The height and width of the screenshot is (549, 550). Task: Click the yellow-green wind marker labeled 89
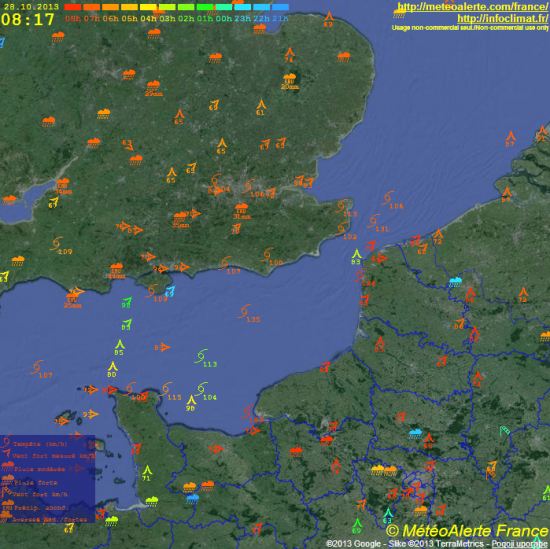coord(356,256)
